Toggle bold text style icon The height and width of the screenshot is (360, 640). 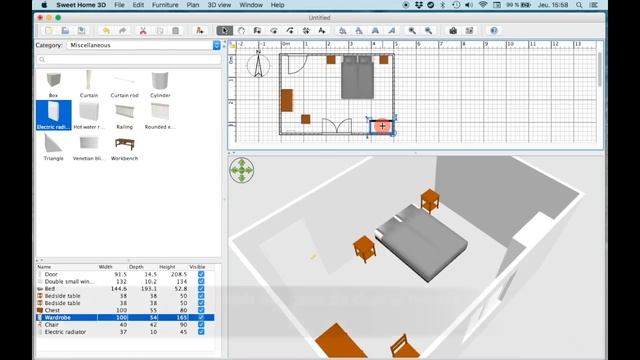375,31
